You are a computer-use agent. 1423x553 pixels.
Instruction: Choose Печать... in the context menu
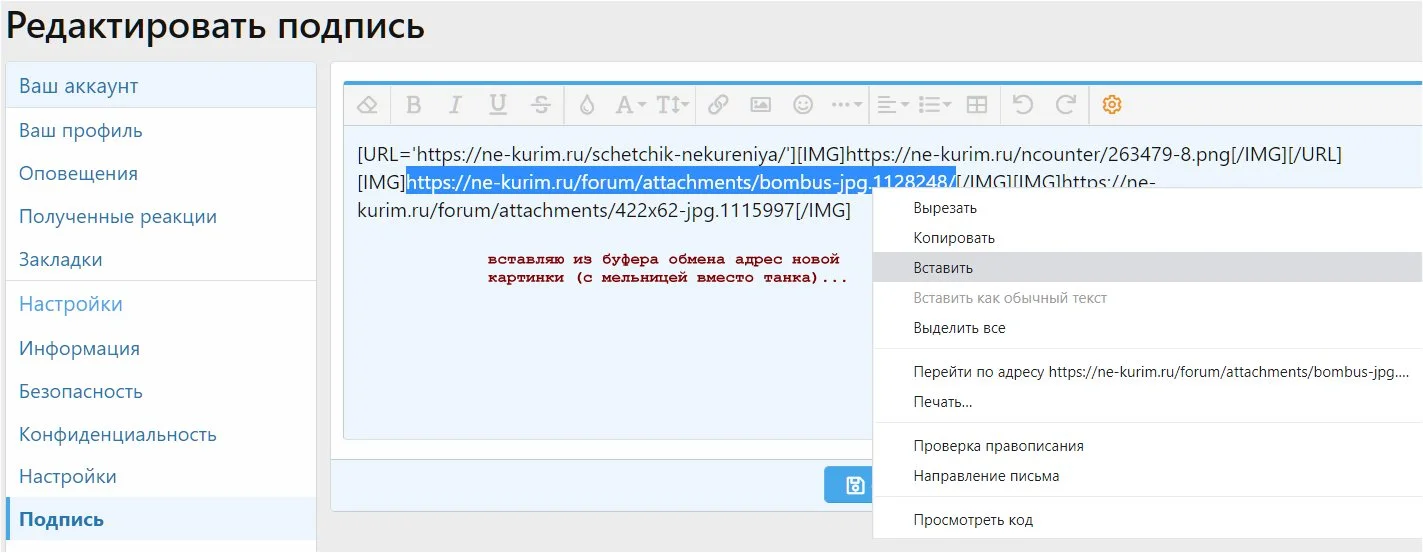[x=1148, y=402]
